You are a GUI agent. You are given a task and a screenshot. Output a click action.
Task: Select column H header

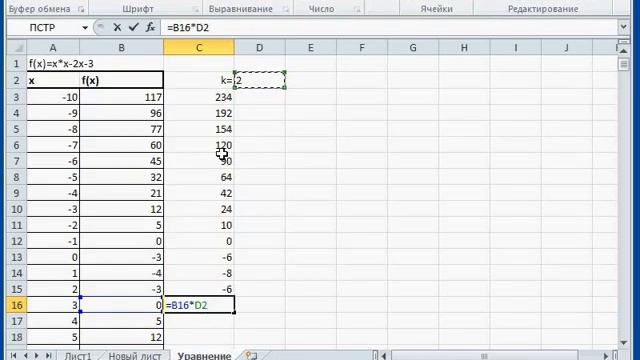click(464, 48)
